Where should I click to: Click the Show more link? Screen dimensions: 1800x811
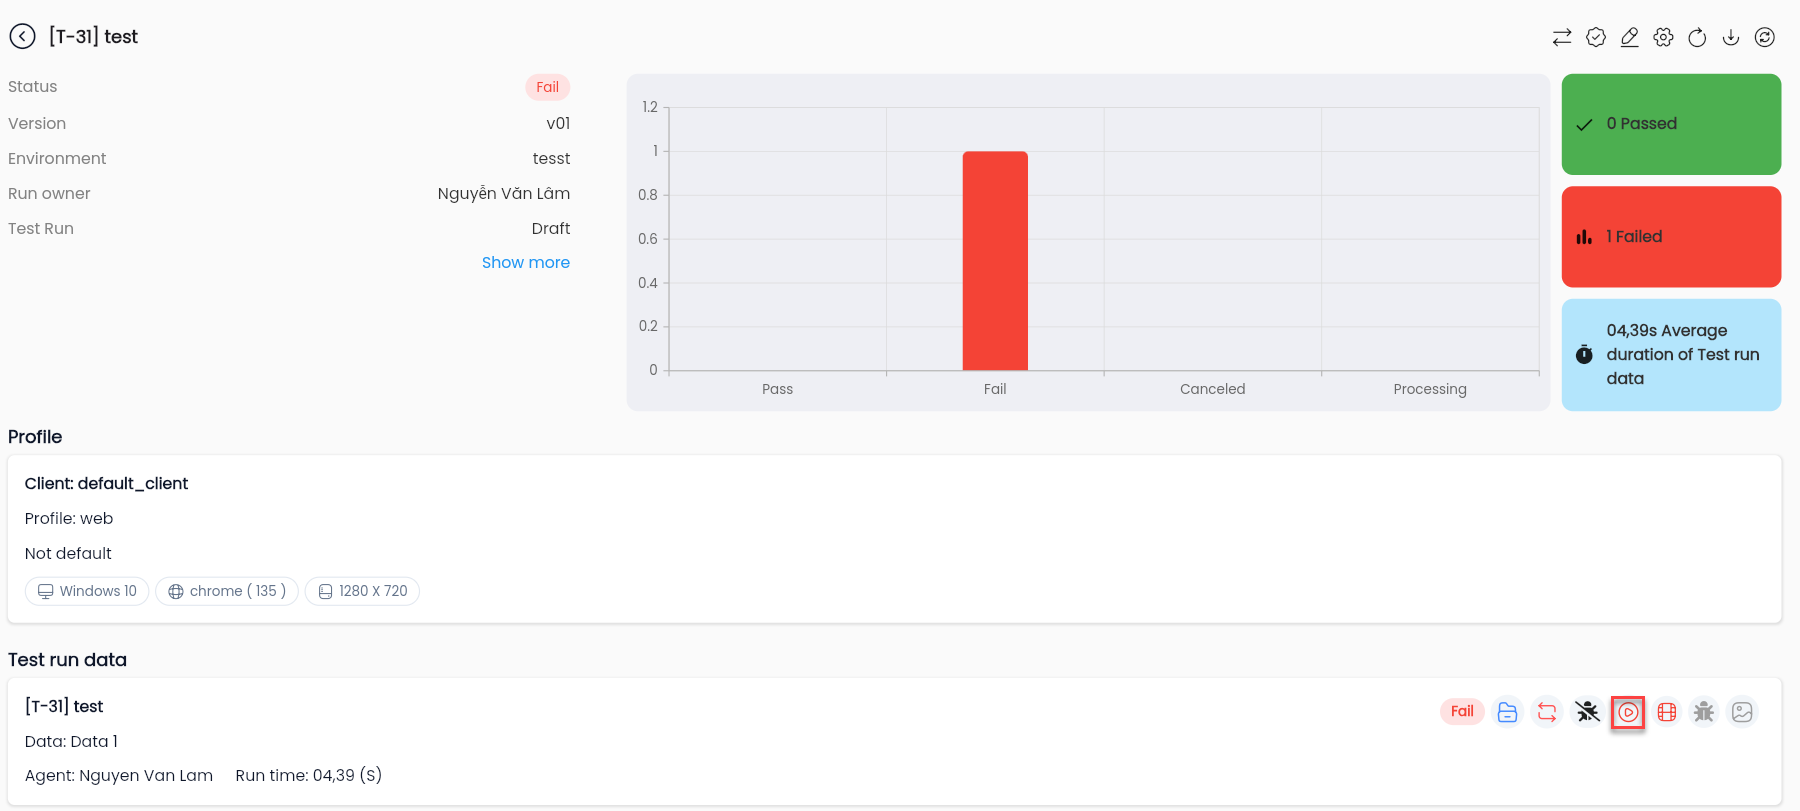(526, 263)
